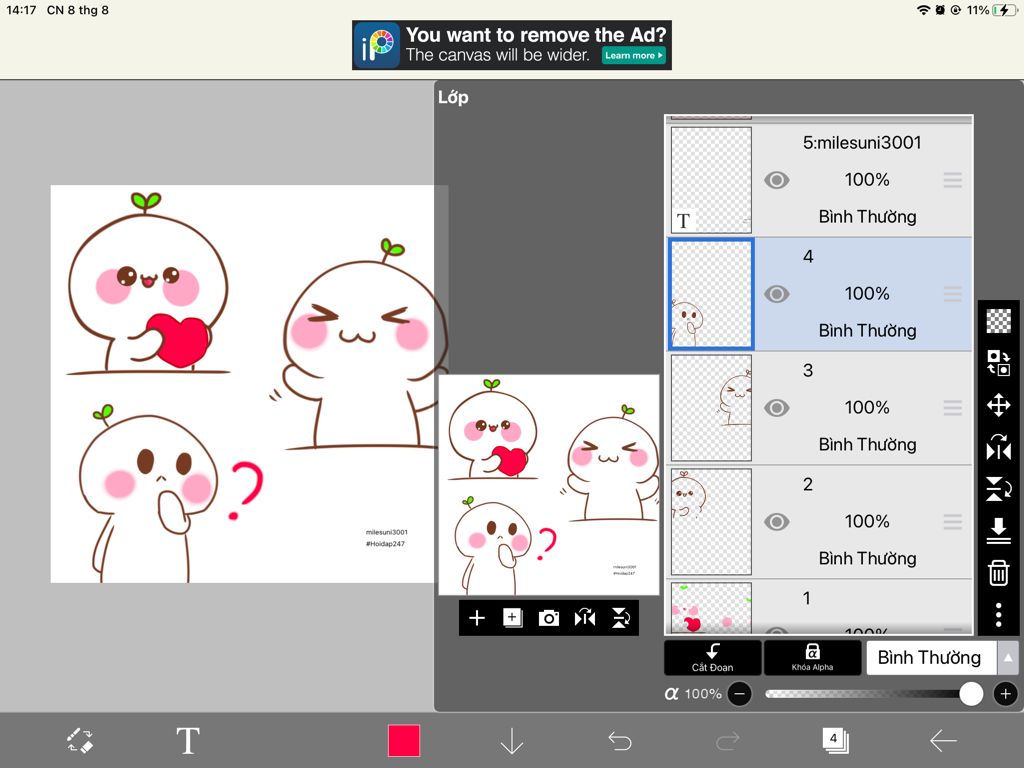The image size is (1024, 768).
Task: Click the reorder handle of layer 5:milesuni3001
Action: click(x=953, y=180)
